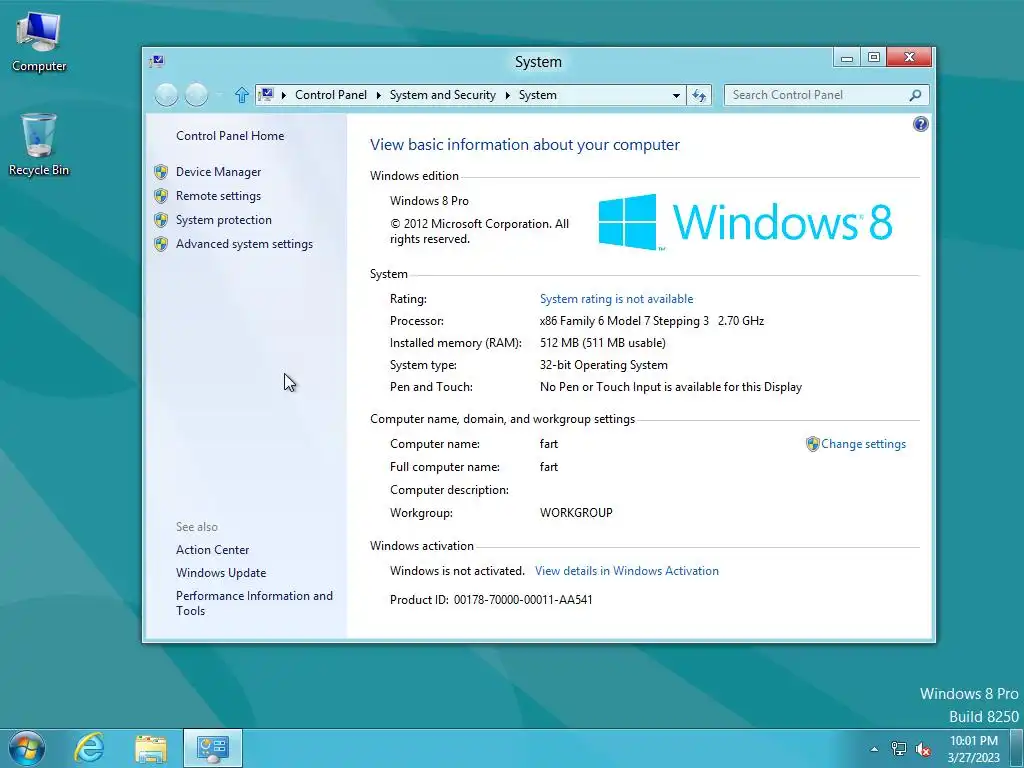
Task: Click the search magnifier icon
Action: click(915, 95)
